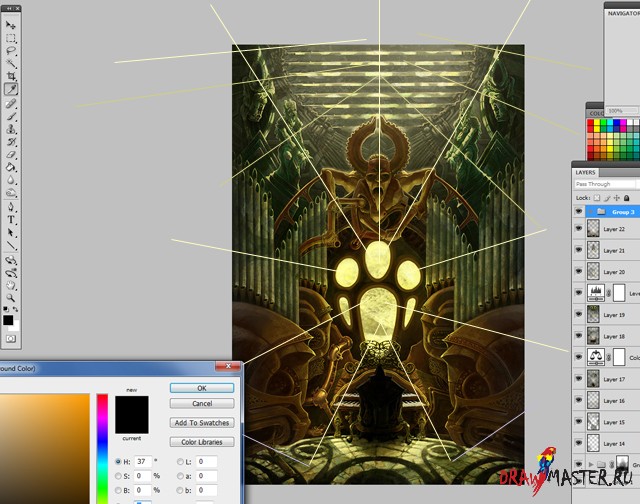Select the H hue radio button
640x504 pixels.
(x=118, y=462)
